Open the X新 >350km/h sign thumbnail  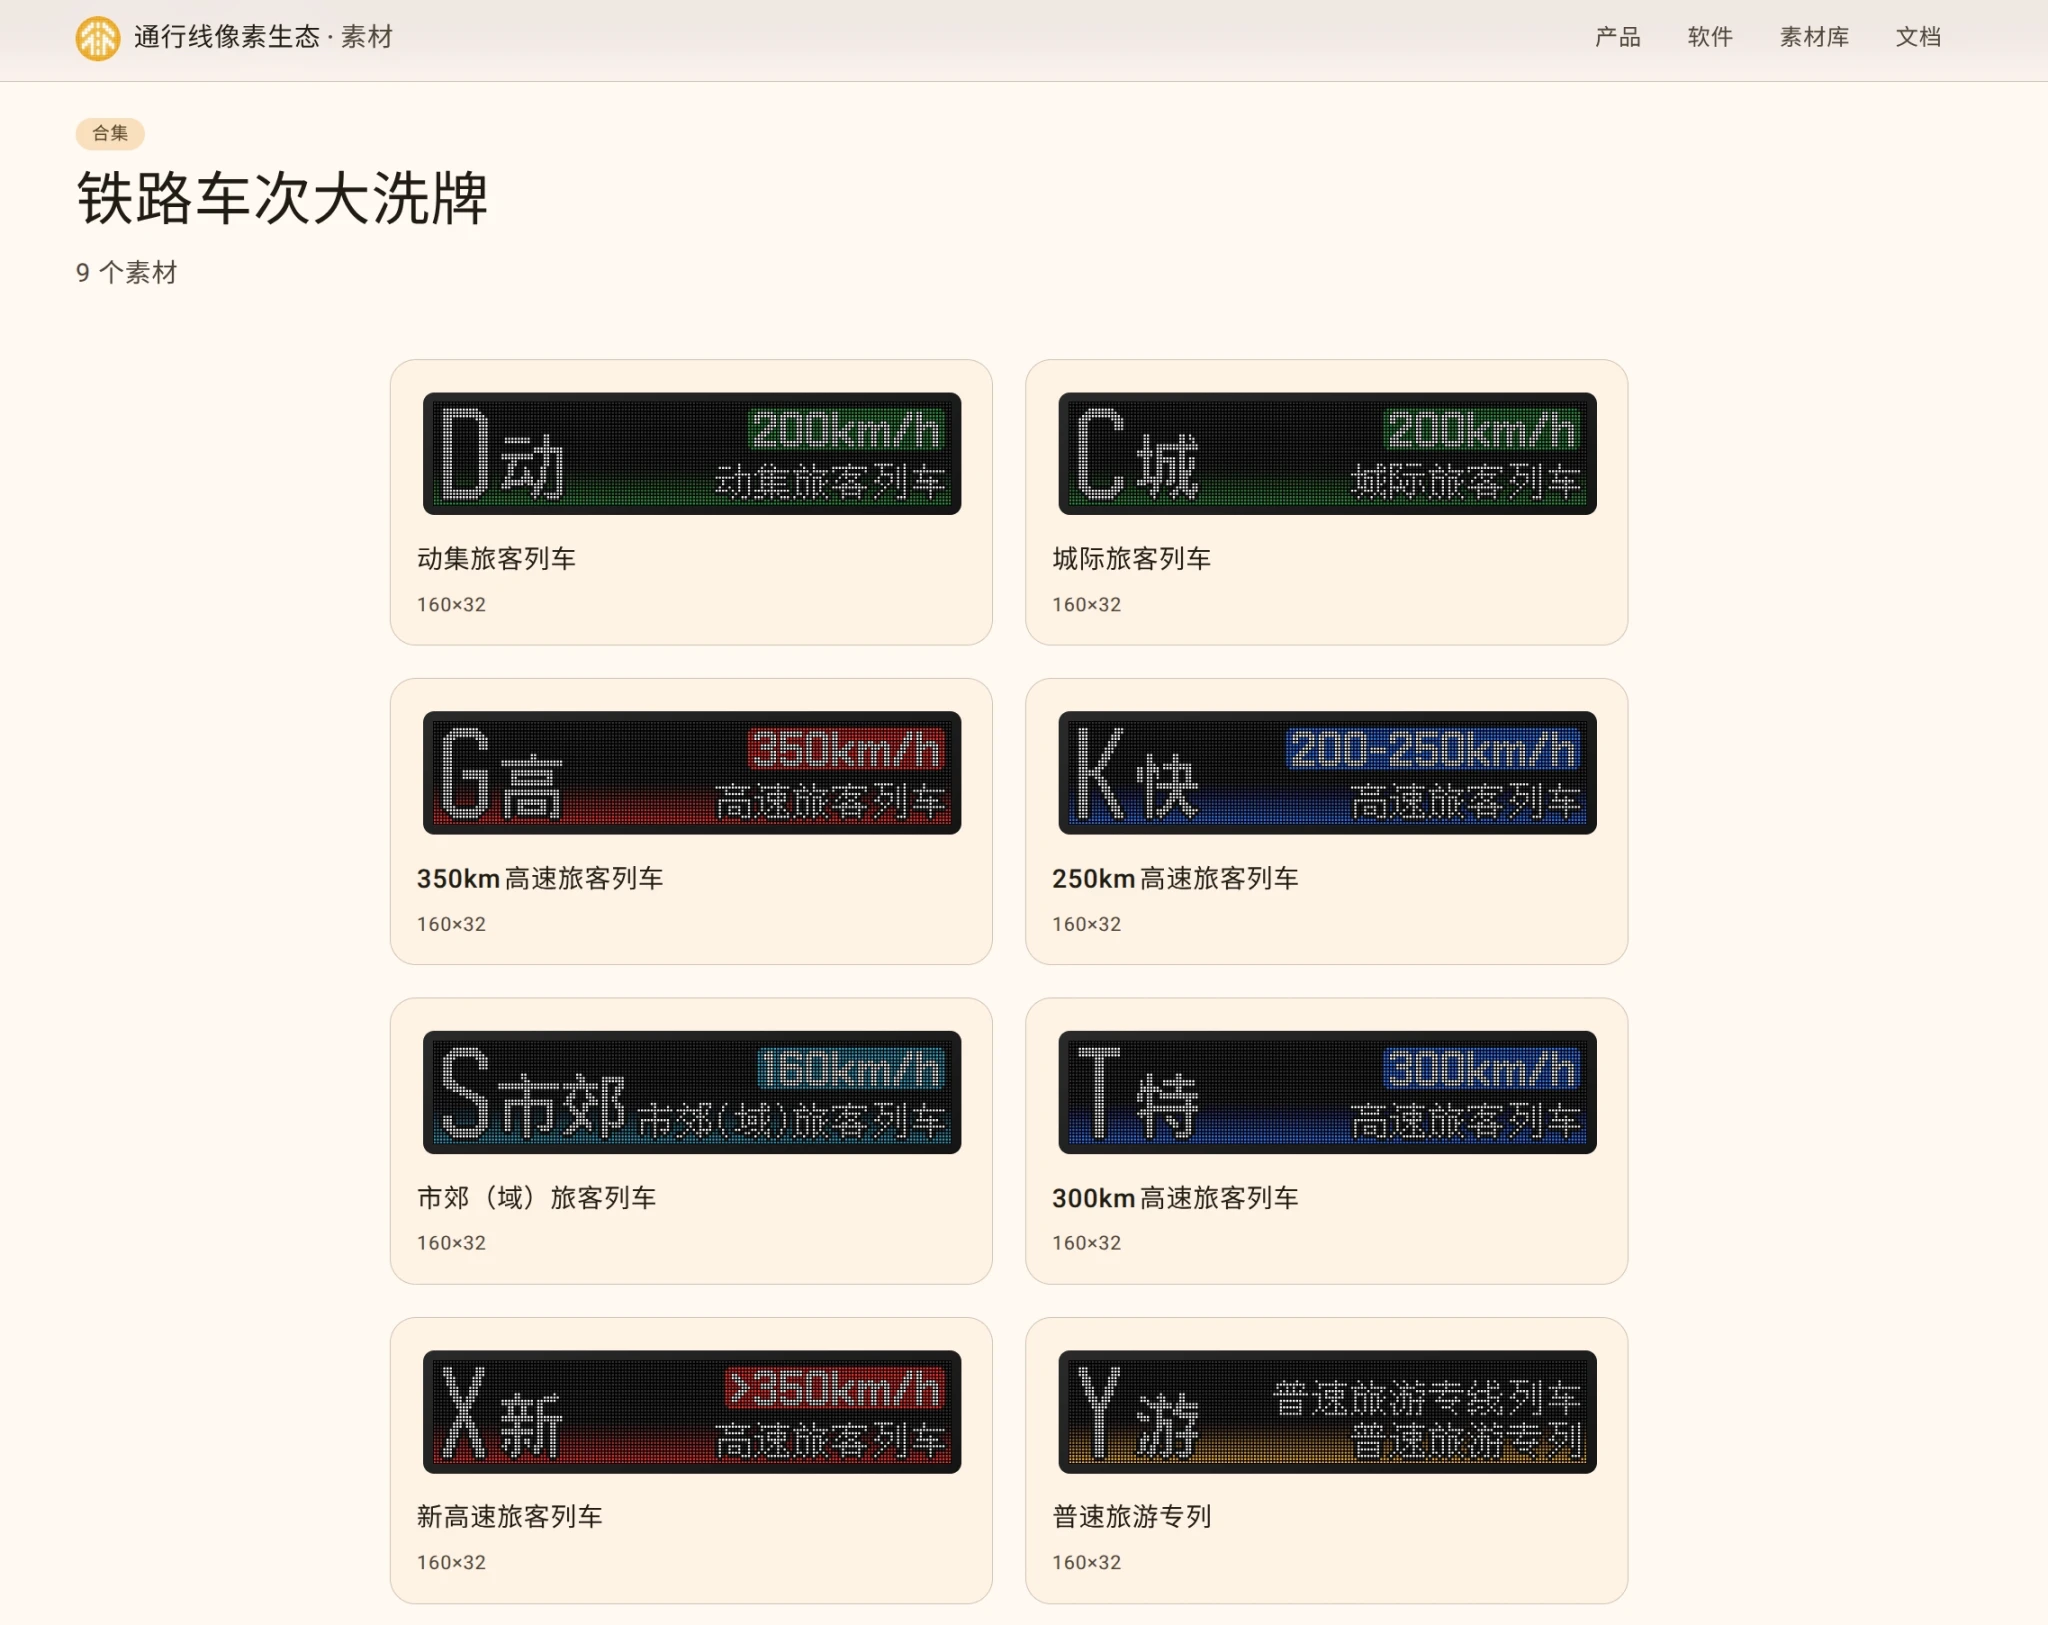[691, 1412]
